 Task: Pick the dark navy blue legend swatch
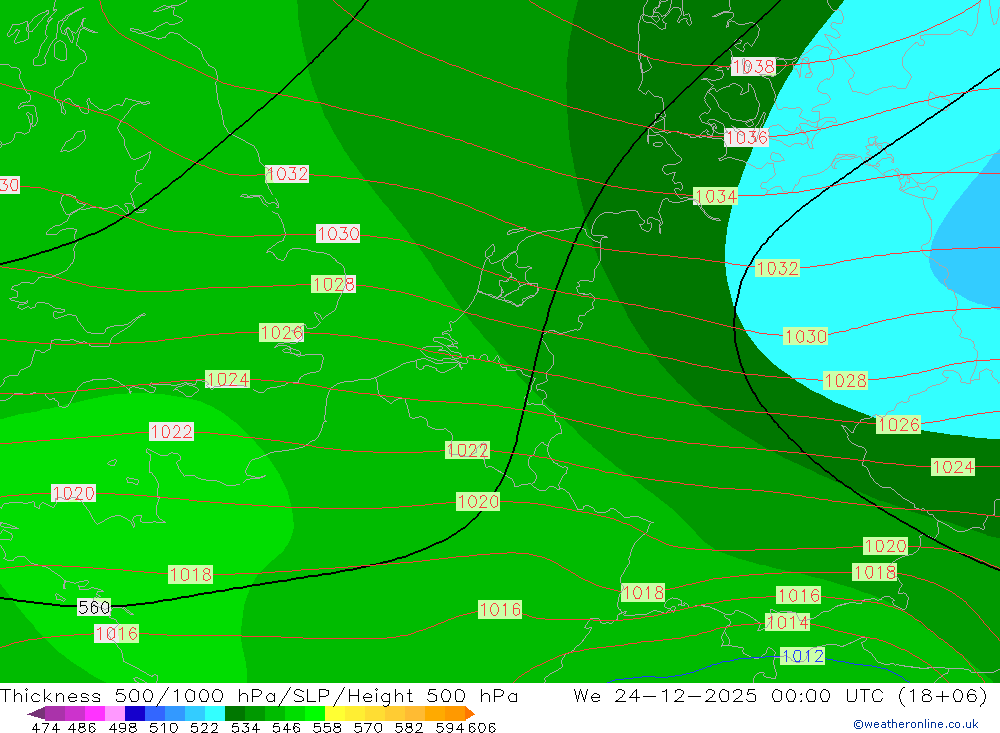click(x=135, y=713)
